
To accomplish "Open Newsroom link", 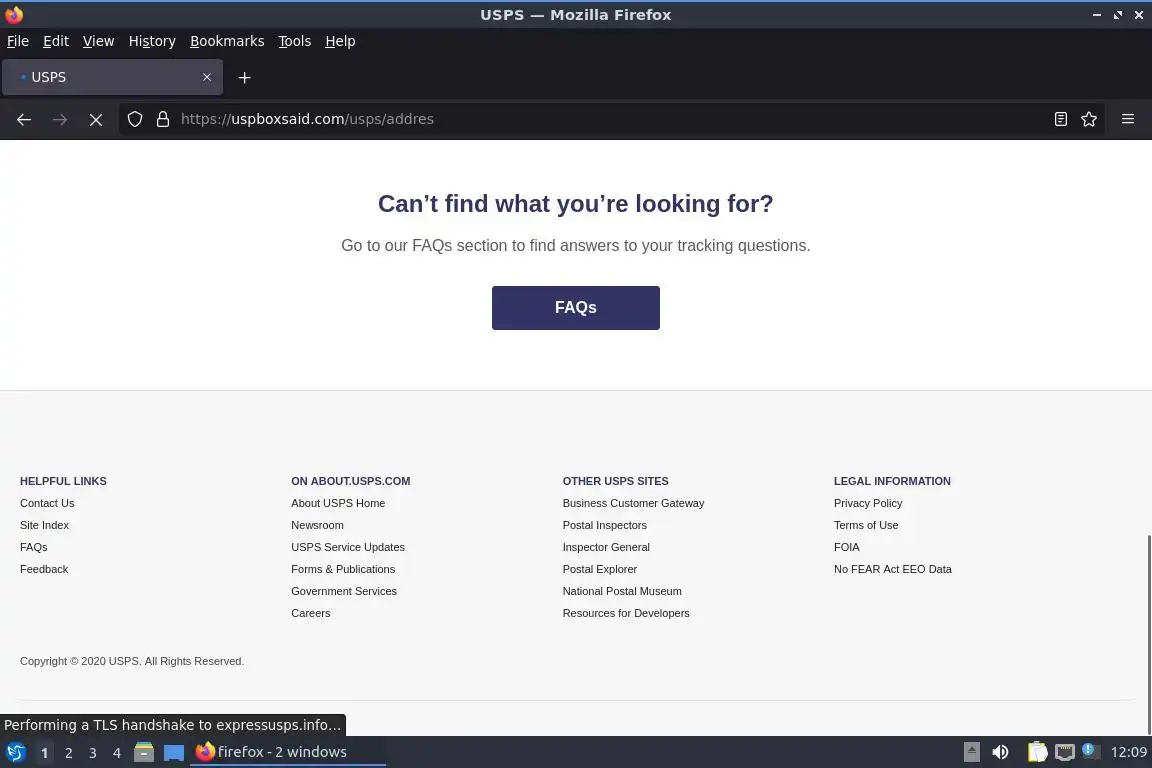I will coord(317,525).
